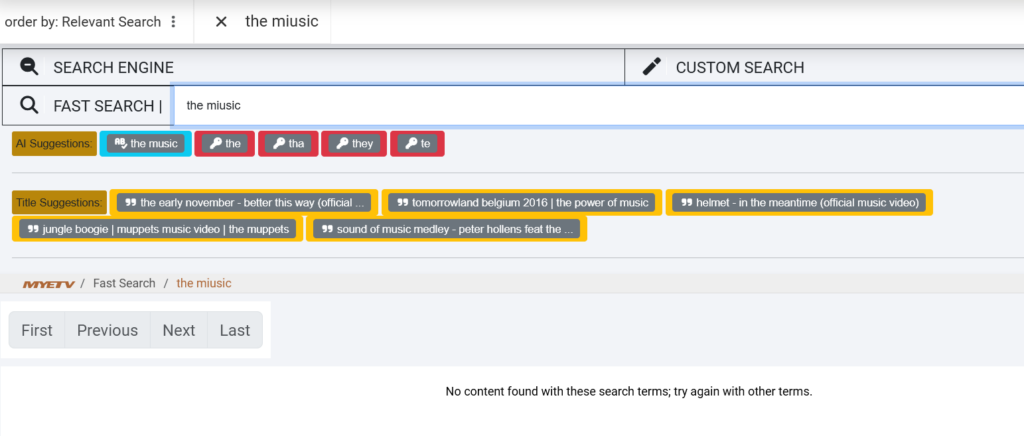Choose 'sound of music medley' title suggestion

tap(447, 228)
